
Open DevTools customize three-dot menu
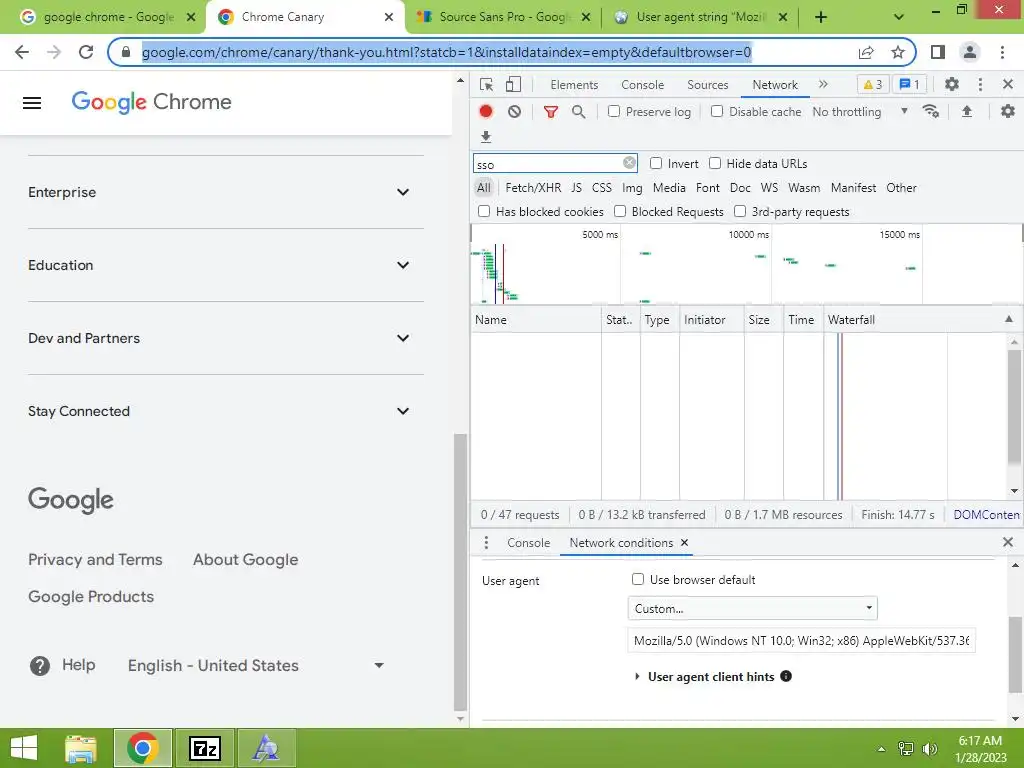pos(980,84)
